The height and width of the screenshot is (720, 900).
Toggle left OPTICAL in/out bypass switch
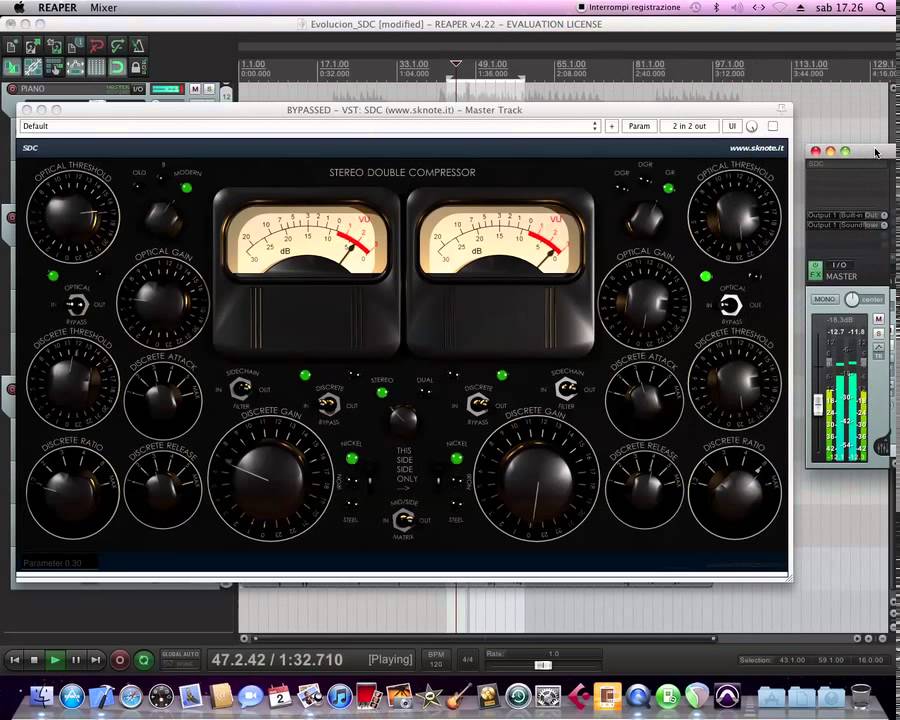tap(77, 305)
